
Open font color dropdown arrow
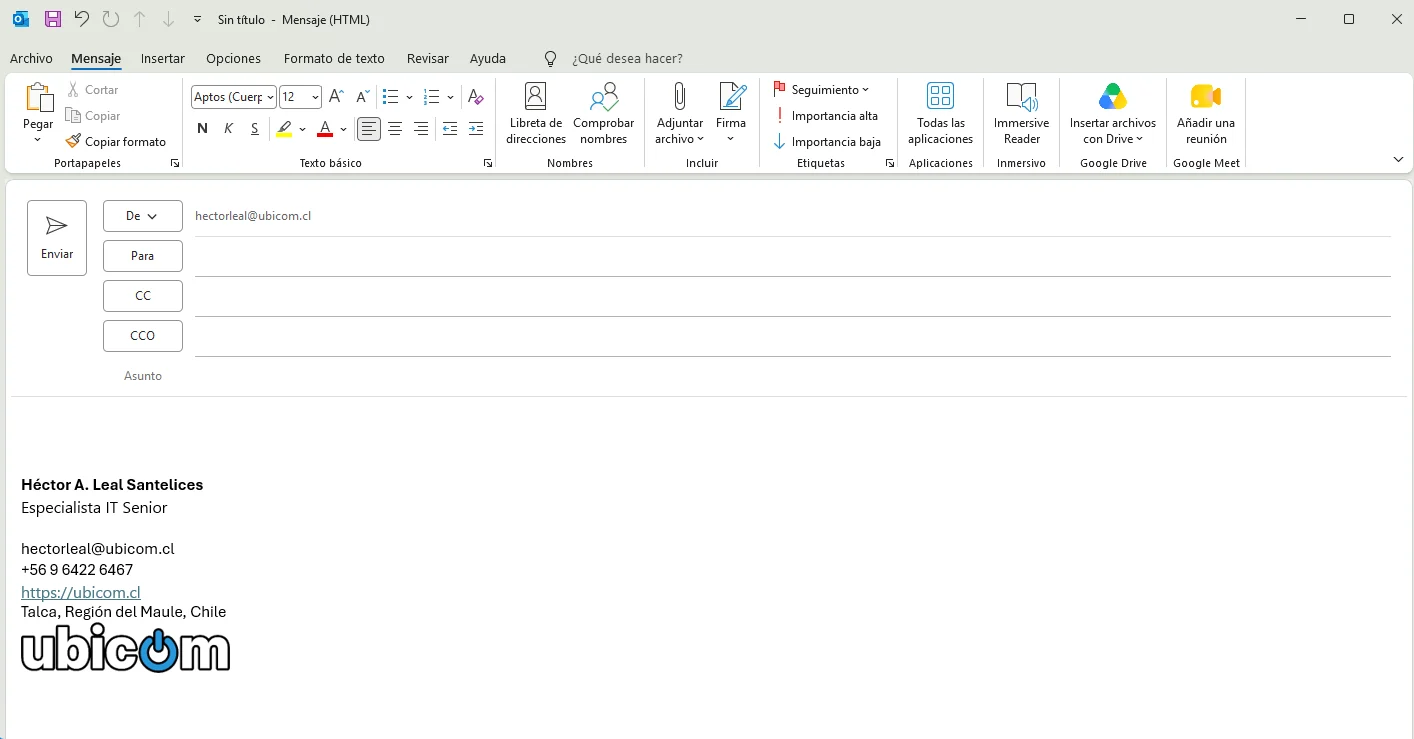[343, 129]
